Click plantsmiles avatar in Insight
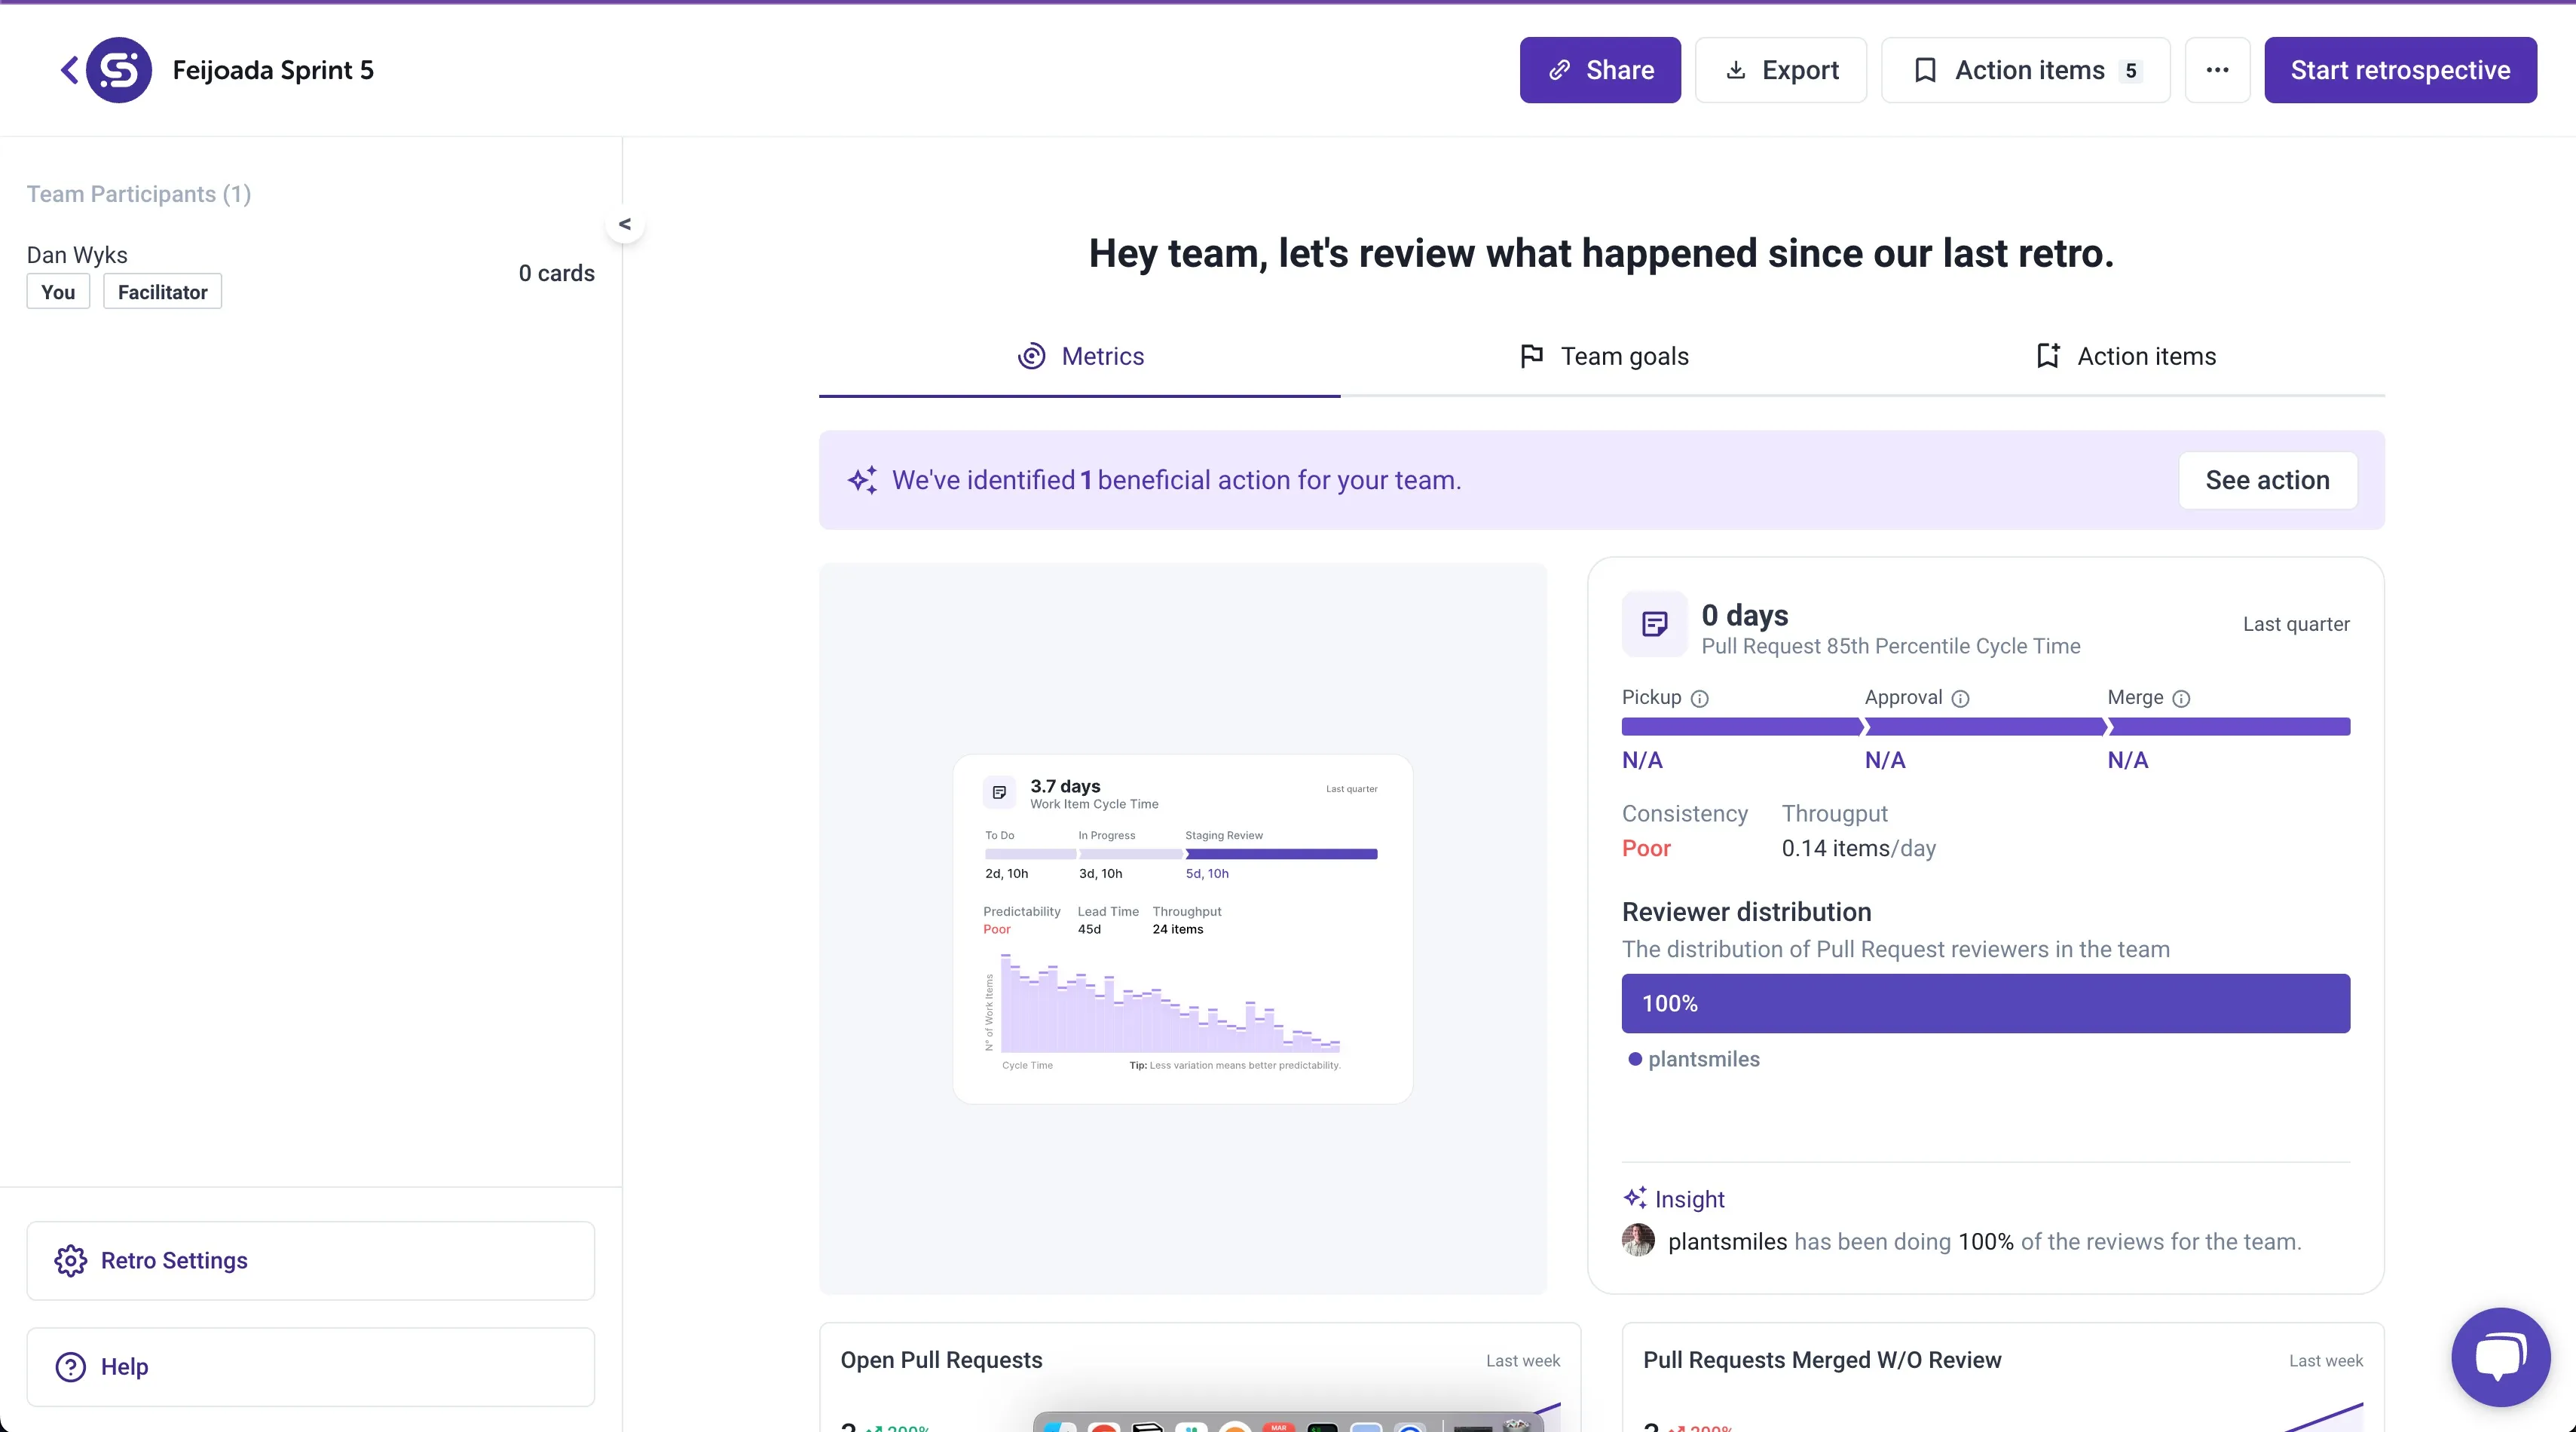2576x1432 pixels. click(x=1638, y=1241)
